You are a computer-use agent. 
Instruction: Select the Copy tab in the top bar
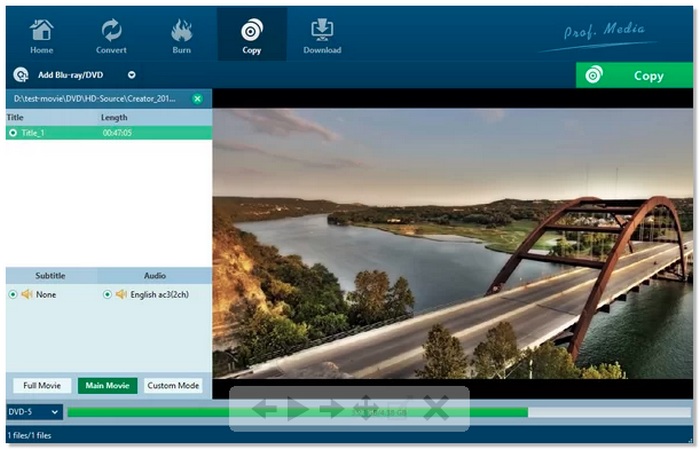coord(252,35)
